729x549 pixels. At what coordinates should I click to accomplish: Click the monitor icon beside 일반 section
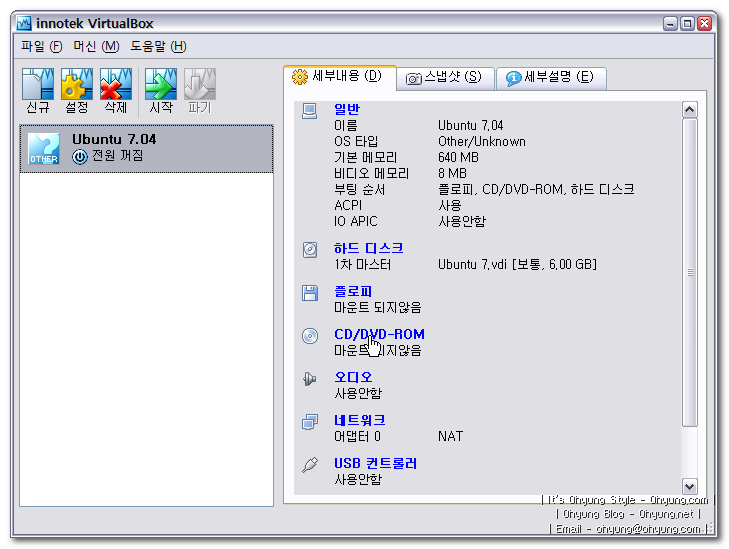tap(310, 111)
